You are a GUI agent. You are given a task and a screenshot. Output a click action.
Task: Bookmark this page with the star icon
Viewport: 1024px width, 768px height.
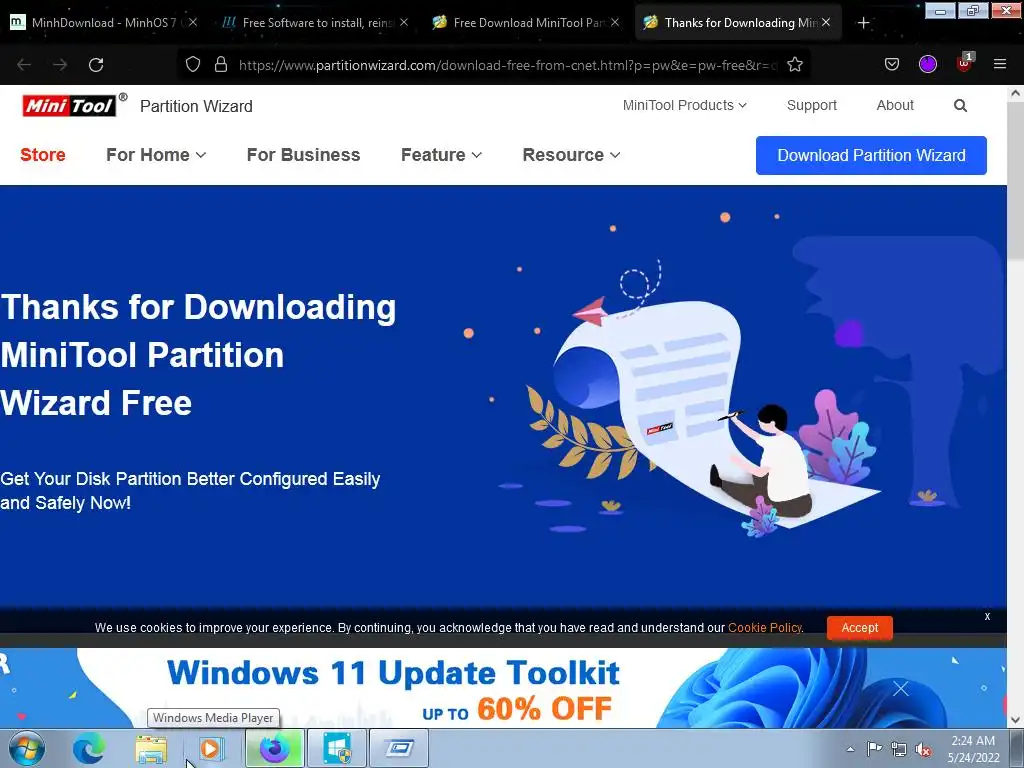coord(795,64)
